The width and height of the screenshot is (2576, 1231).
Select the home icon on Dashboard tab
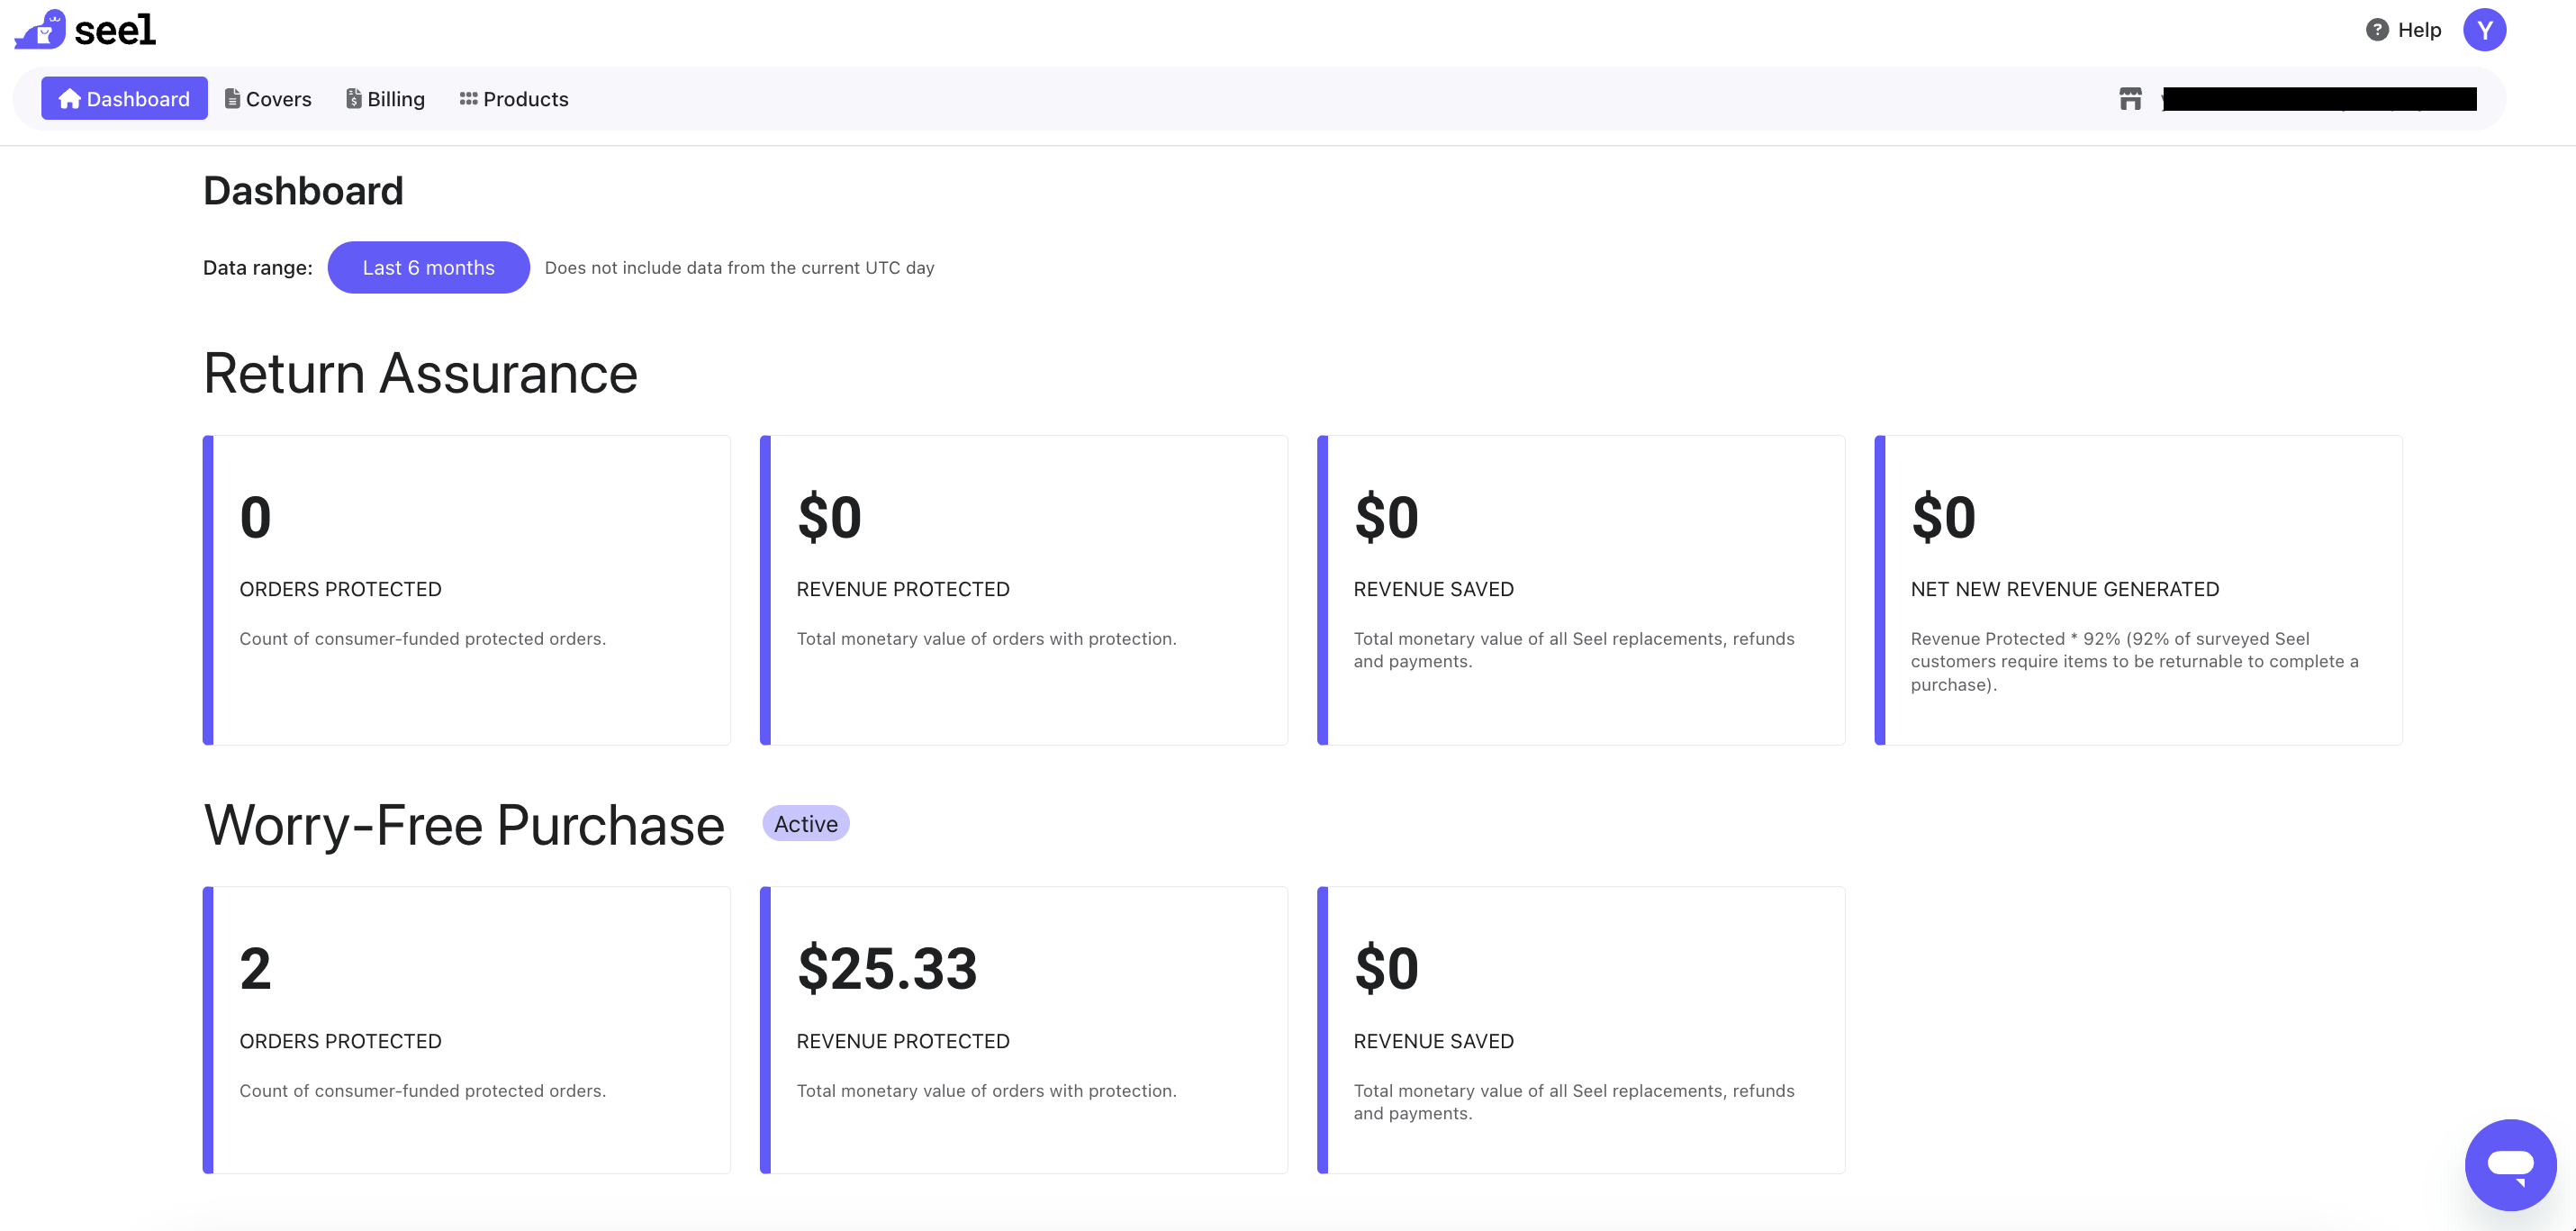coord(69,98)
